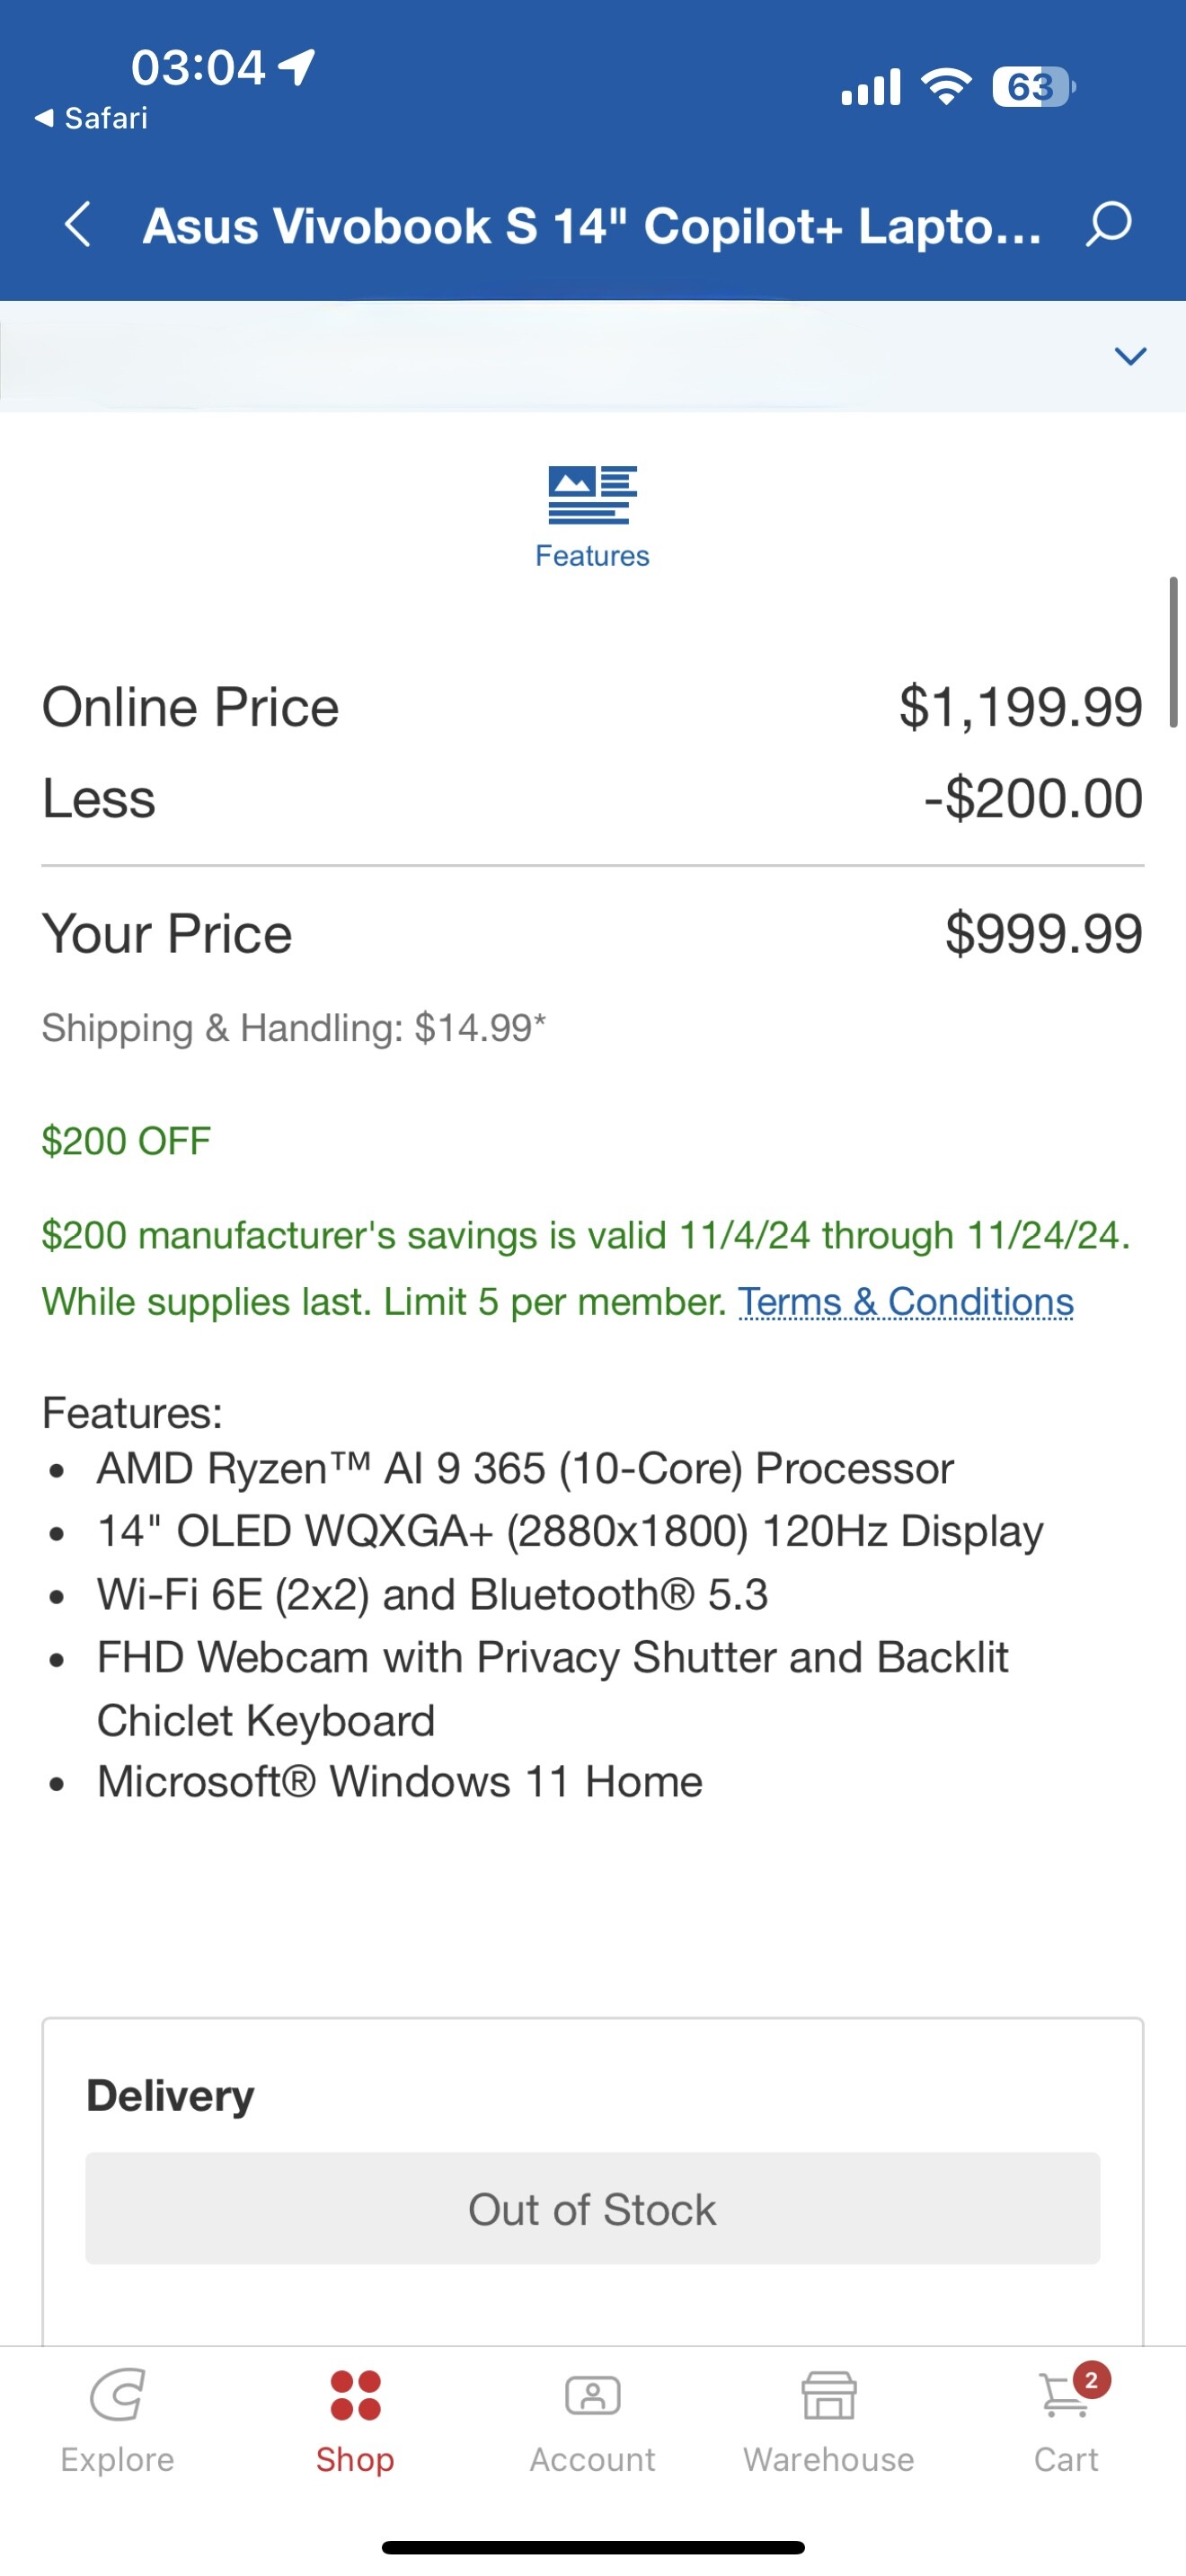Tap the $200 OFF promotion text
The image size is (1186, 2576).
pos(126,1141)
